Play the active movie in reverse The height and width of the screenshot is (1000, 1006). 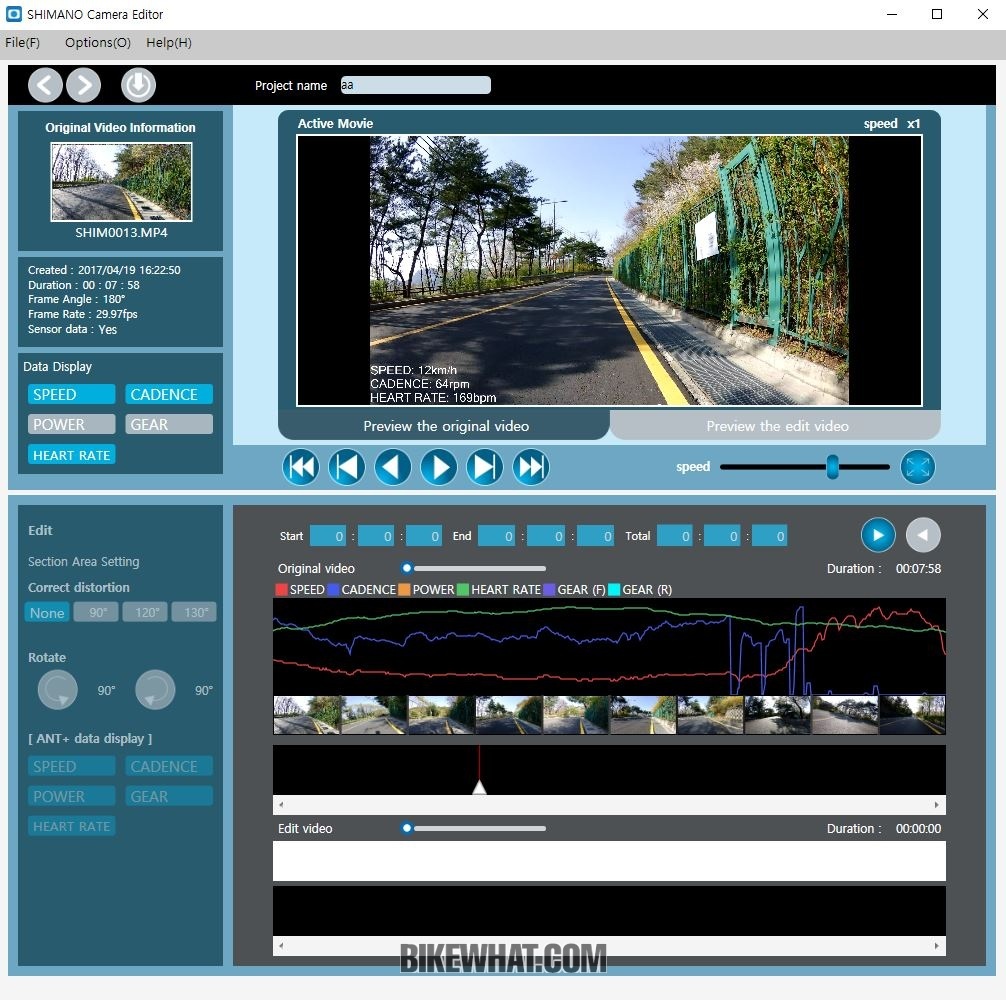pyautogui.click(x=393, y=467)
